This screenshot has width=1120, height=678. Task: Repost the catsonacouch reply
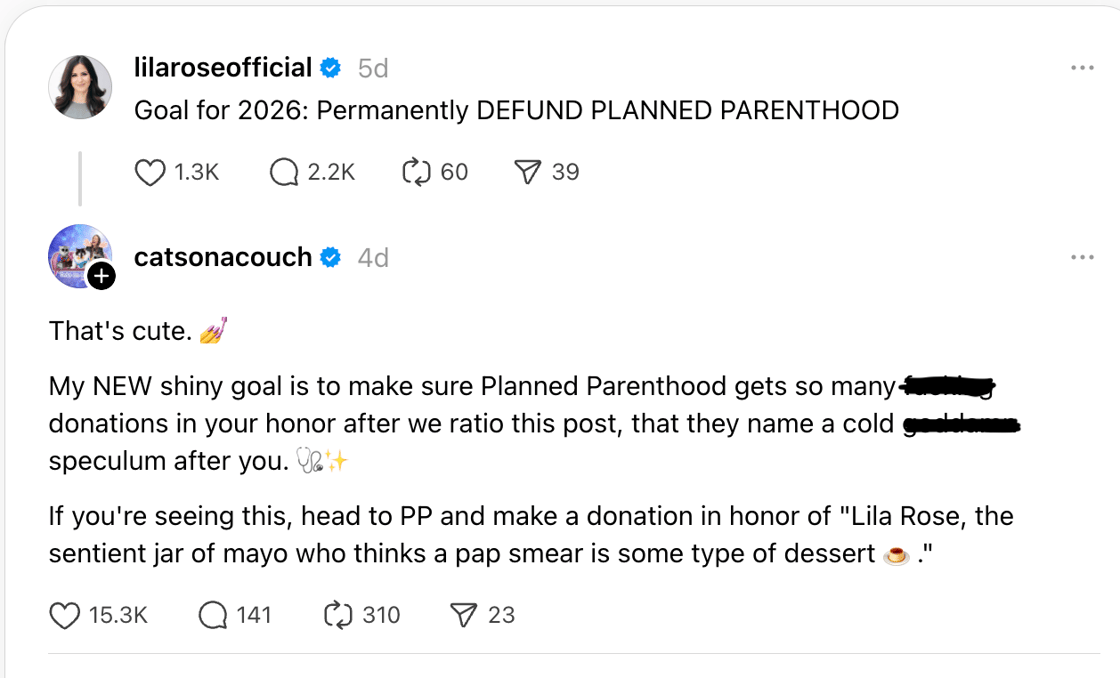pos(339,615)
